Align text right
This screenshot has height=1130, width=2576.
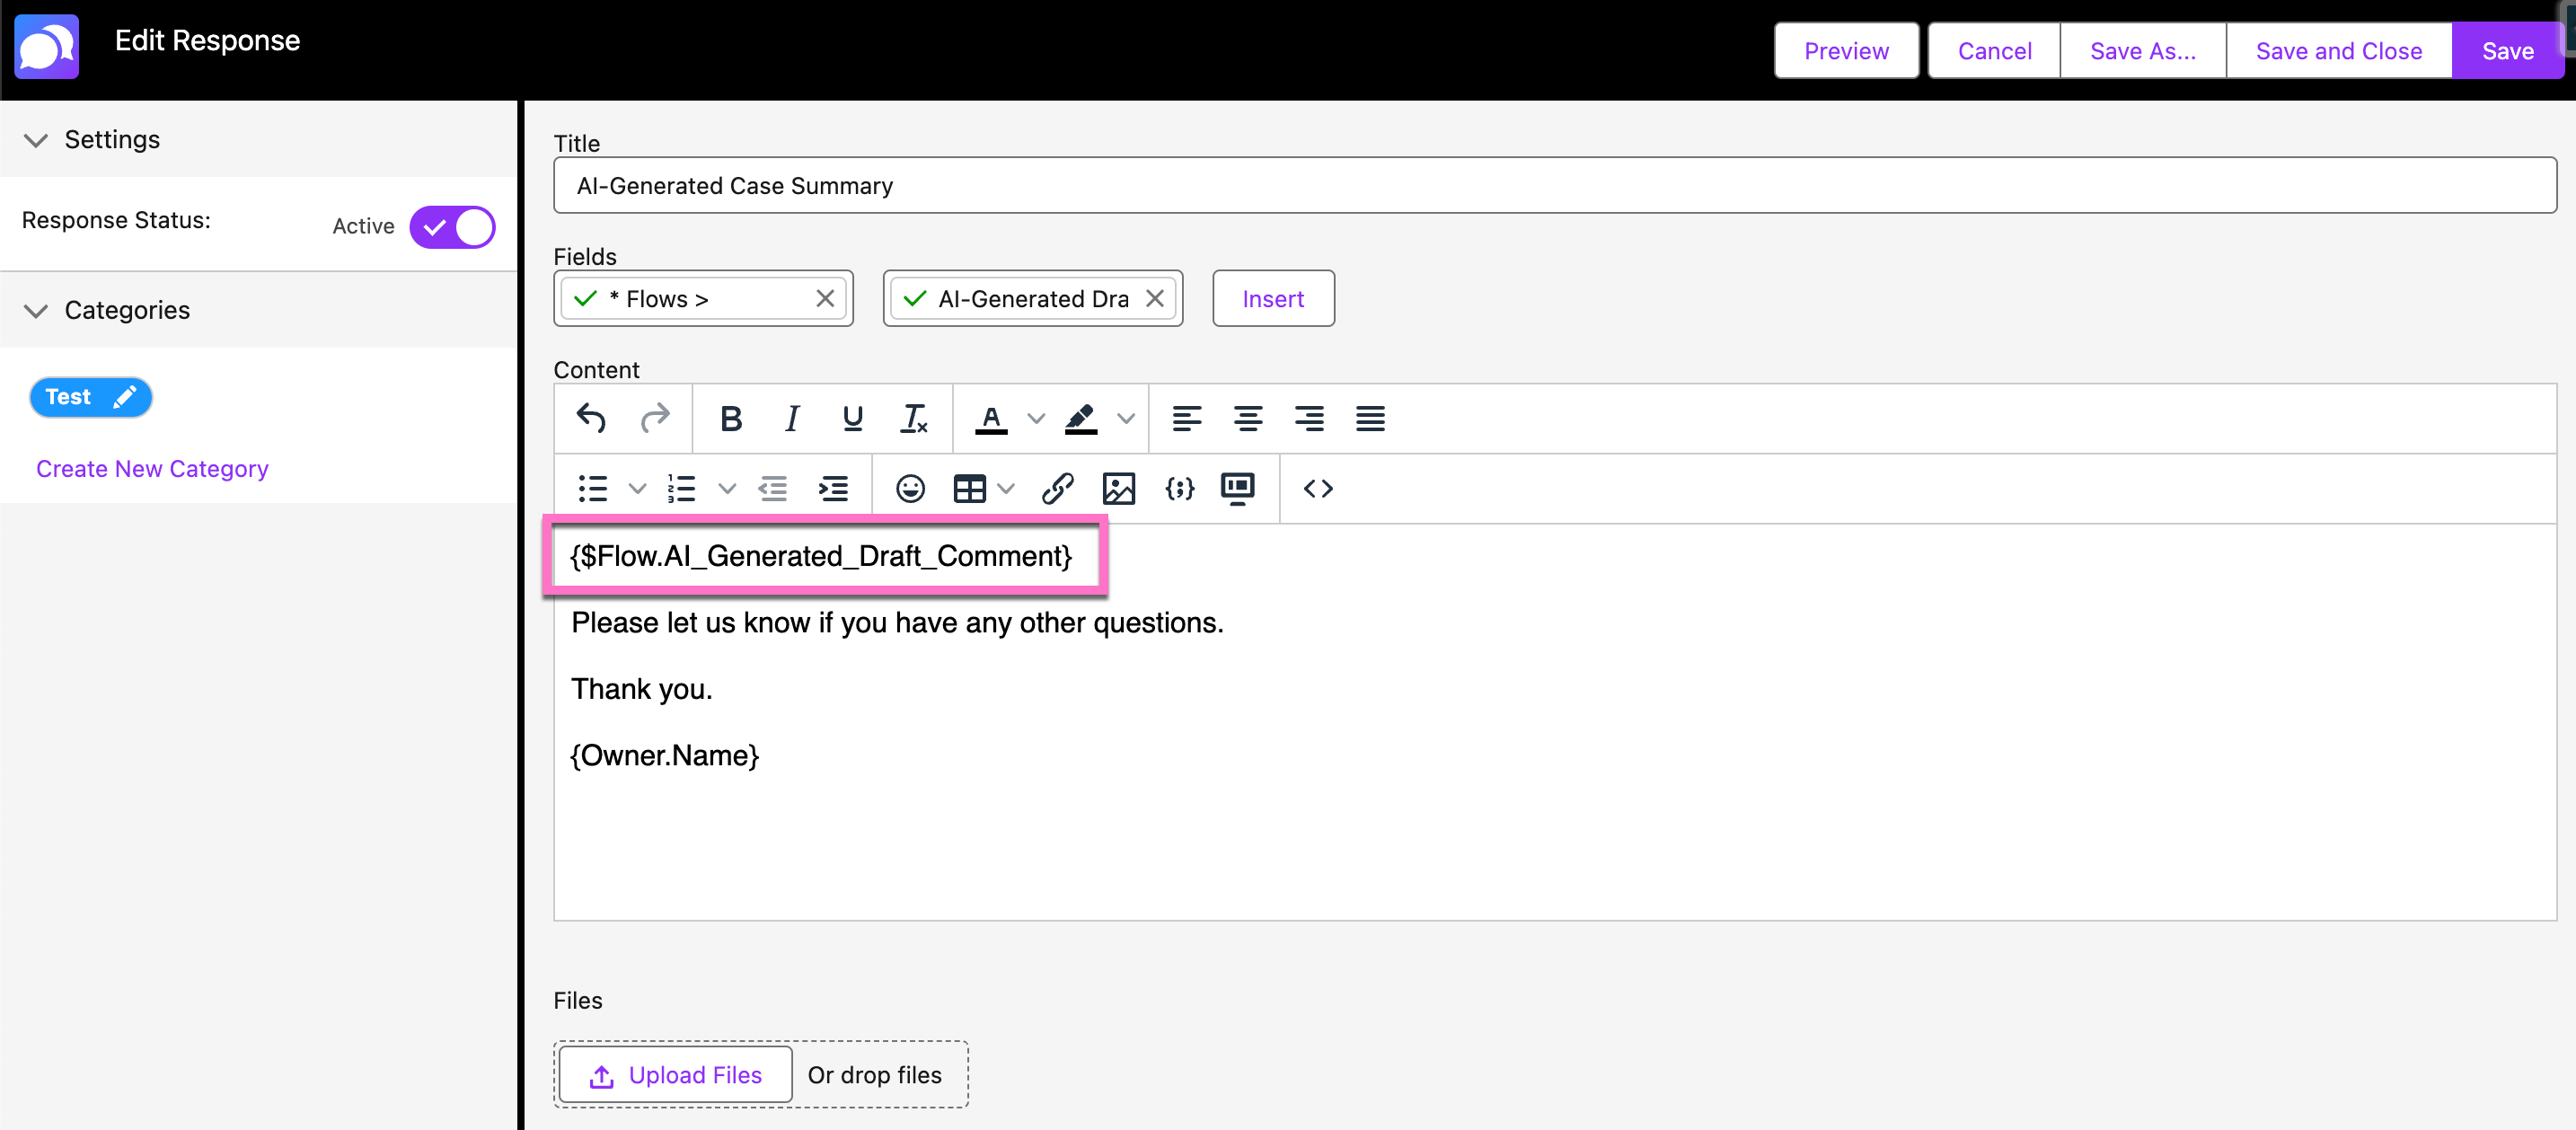1309,418
